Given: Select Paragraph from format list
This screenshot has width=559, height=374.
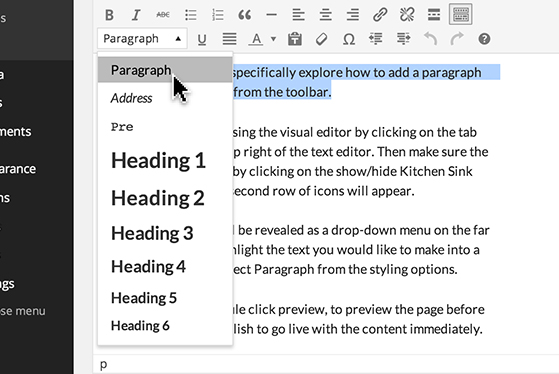Looking at the screenshot, I should tap(165, 70).
